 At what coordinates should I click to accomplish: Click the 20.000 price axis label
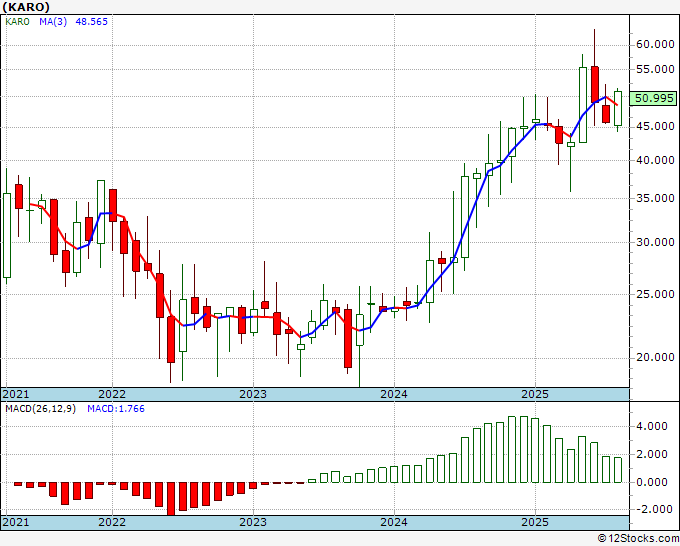click(655, 357)
